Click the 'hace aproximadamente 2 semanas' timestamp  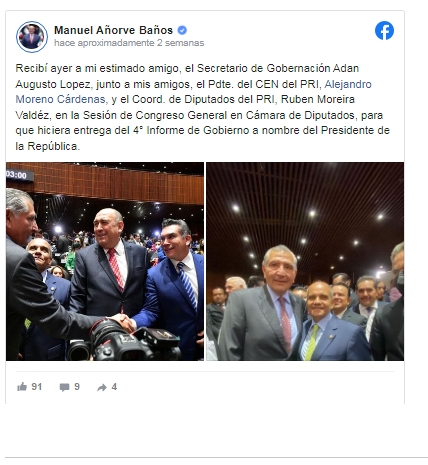pyautogui.click(x=129, y=43)
